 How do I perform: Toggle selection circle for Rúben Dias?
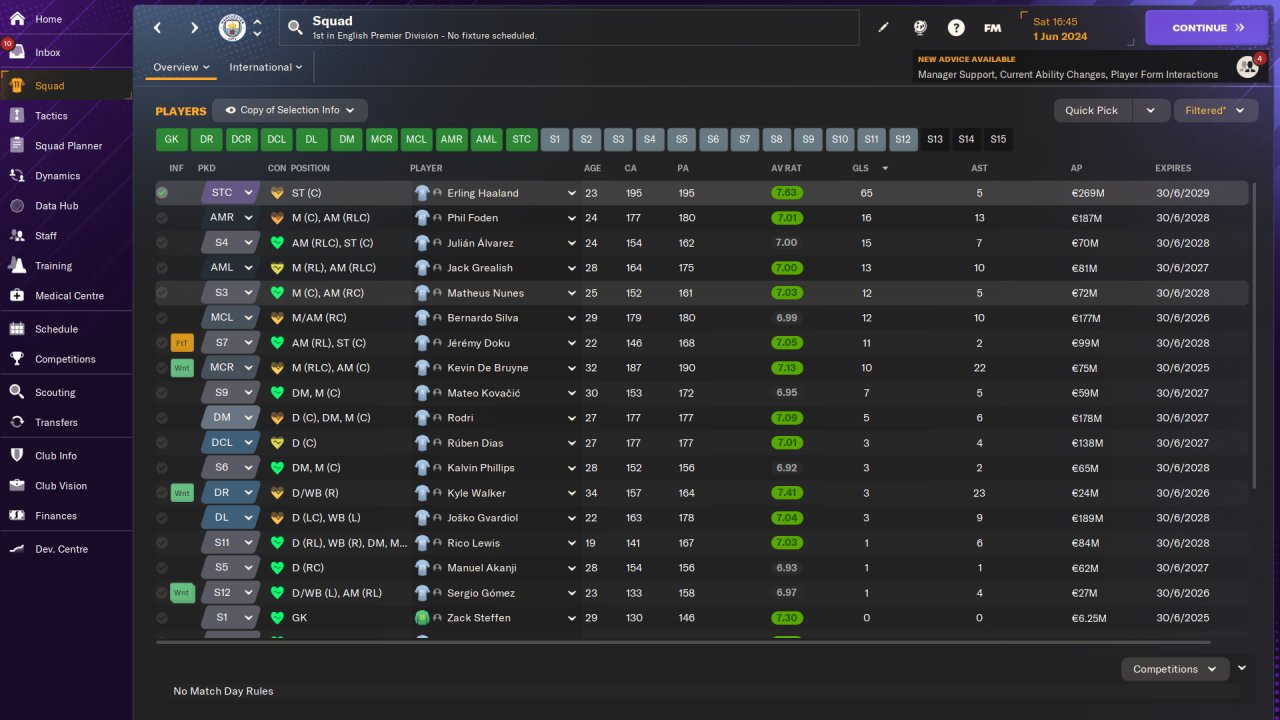tap(162, 443)
